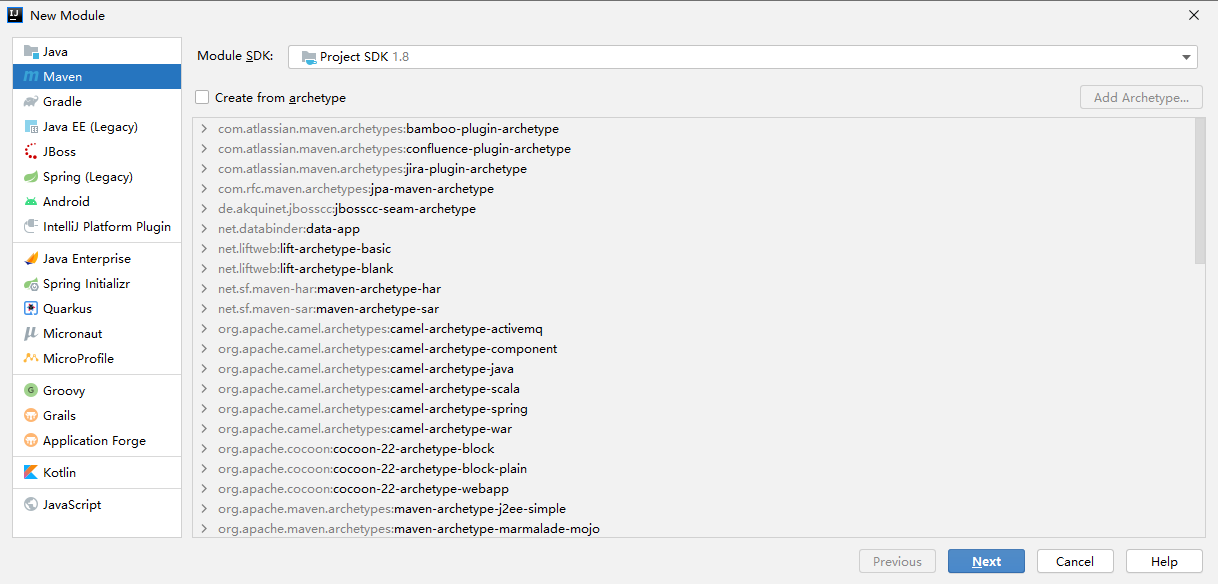
Task: Select the JavaScript globe icon
Action: (x=31, y=504)
